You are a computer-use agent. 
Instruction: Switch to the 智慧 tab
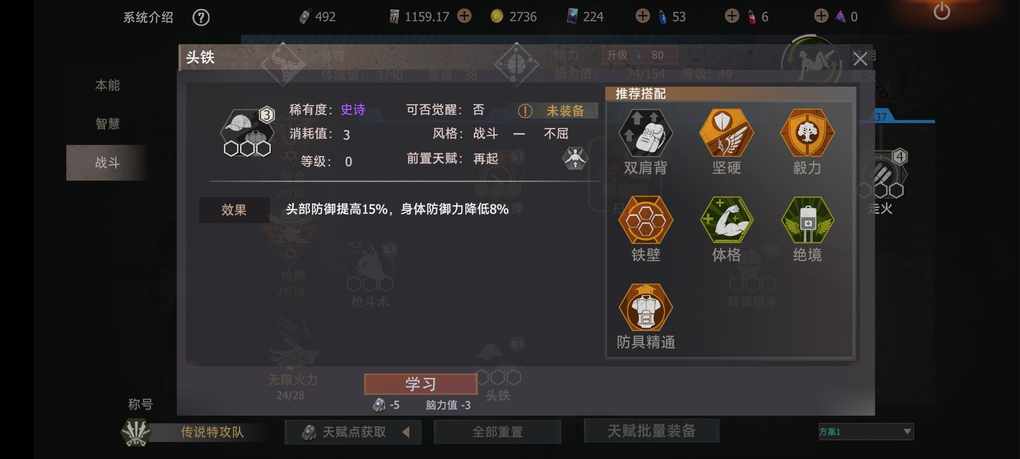coord(107,124)
